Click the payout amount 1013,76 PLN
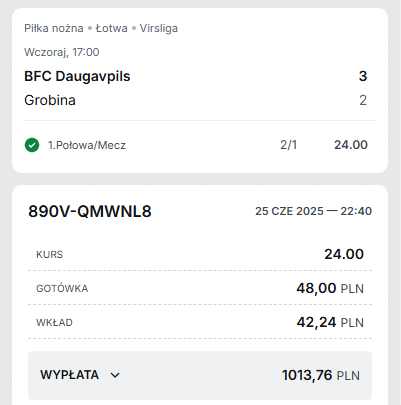This screenshot has height=405, width=401. [x=321, y=375]
